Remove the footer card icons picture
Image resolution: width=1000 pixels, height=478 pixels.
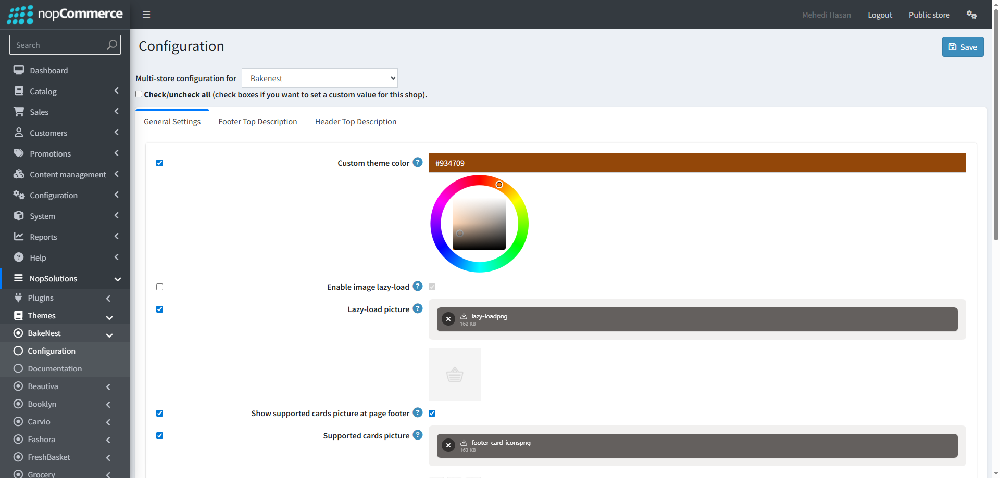tap(448, 445)
